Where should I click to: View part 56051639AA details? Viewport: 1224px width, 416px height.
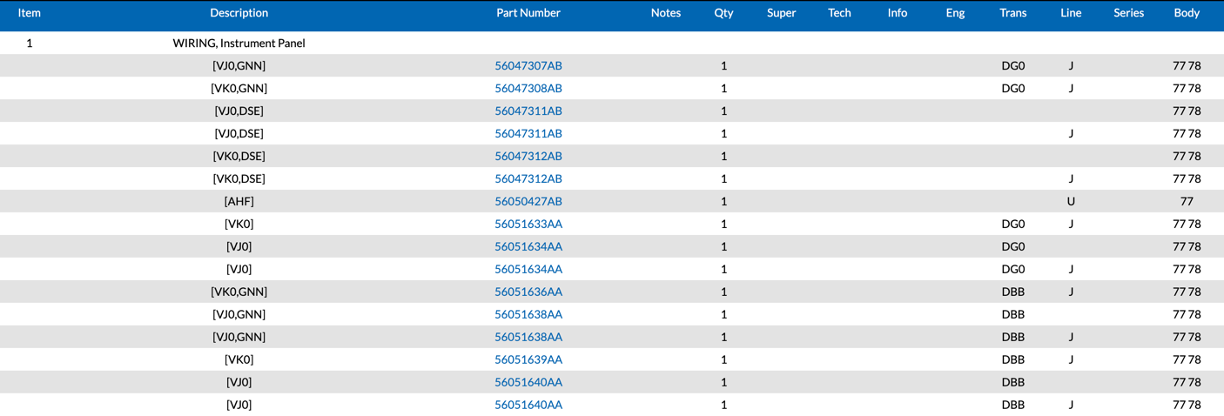click(x=528, y=360)
